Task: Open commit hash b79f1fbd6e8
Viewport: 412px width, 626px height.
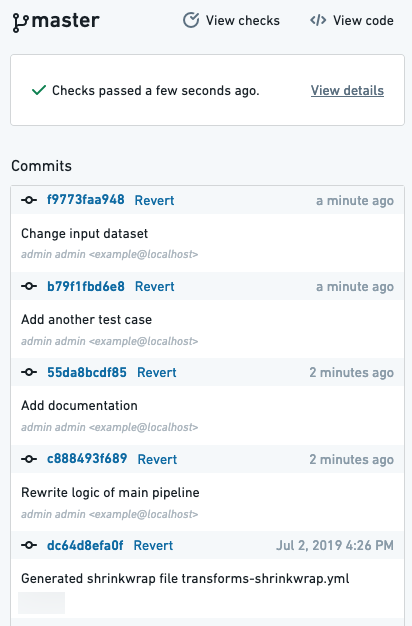Action: point(86,286)
